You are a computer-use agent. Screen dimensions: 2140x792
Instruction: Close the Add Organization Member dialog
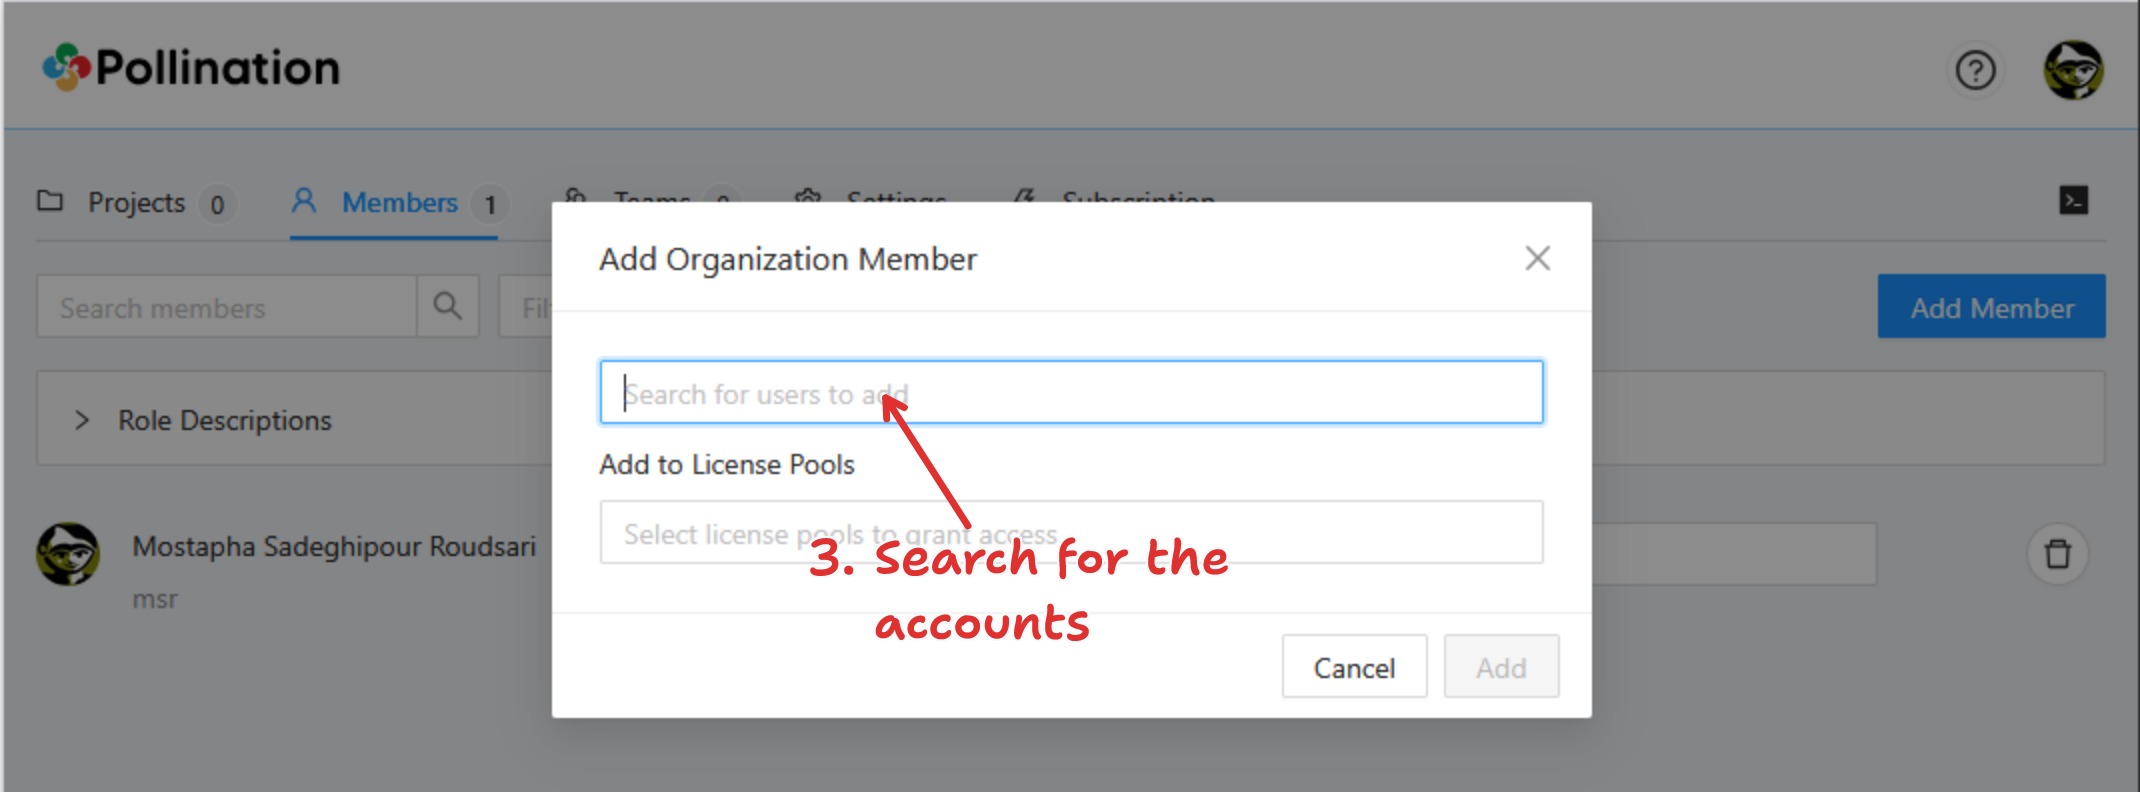tap(1537, 259)
